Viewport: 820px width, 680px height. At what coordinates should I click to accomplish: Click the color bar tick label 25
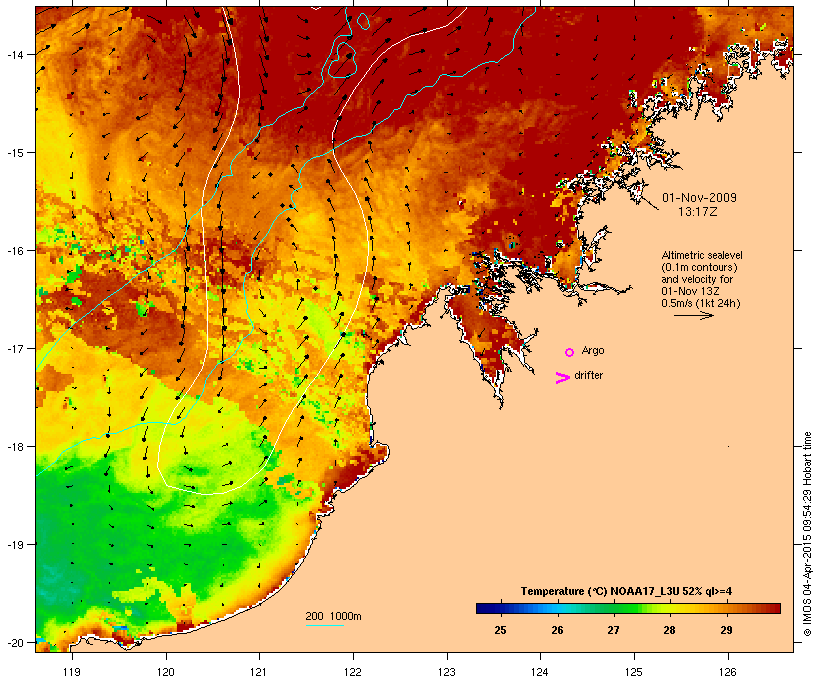(500, 630)
